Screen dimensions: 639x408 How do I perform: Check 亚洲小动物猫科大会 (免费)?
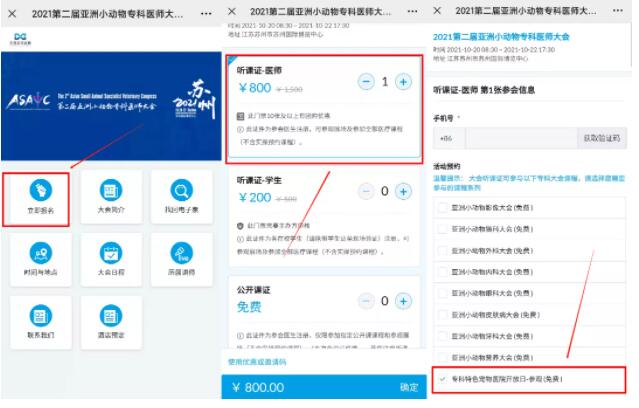click(x=443, y=229)
